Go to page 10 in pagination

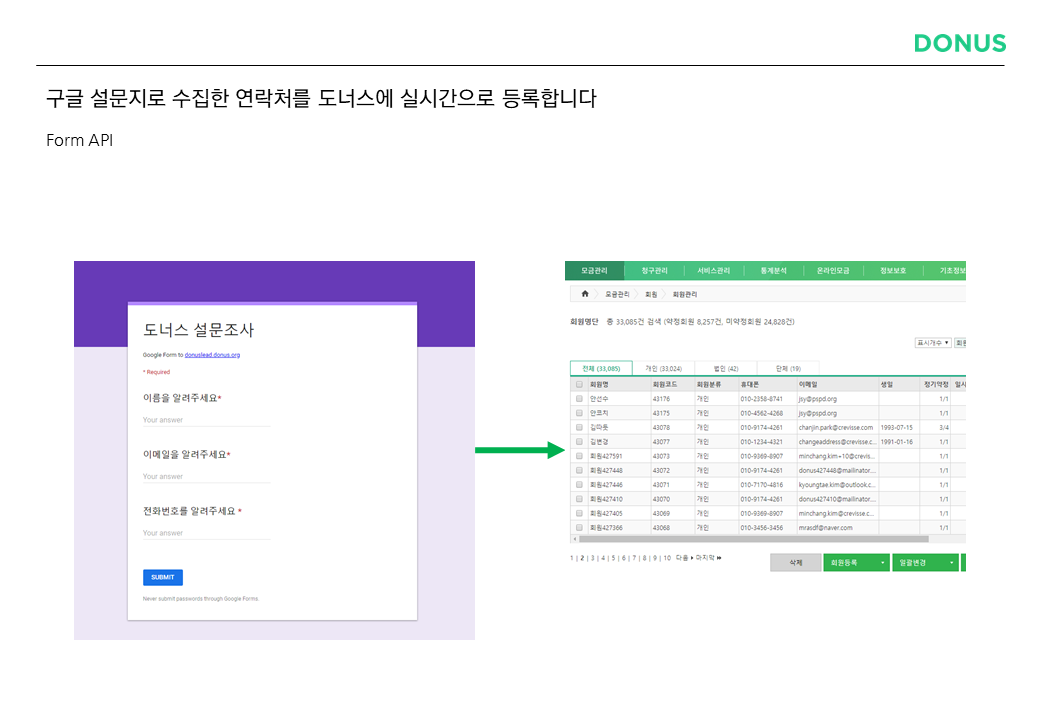[667, 558]
